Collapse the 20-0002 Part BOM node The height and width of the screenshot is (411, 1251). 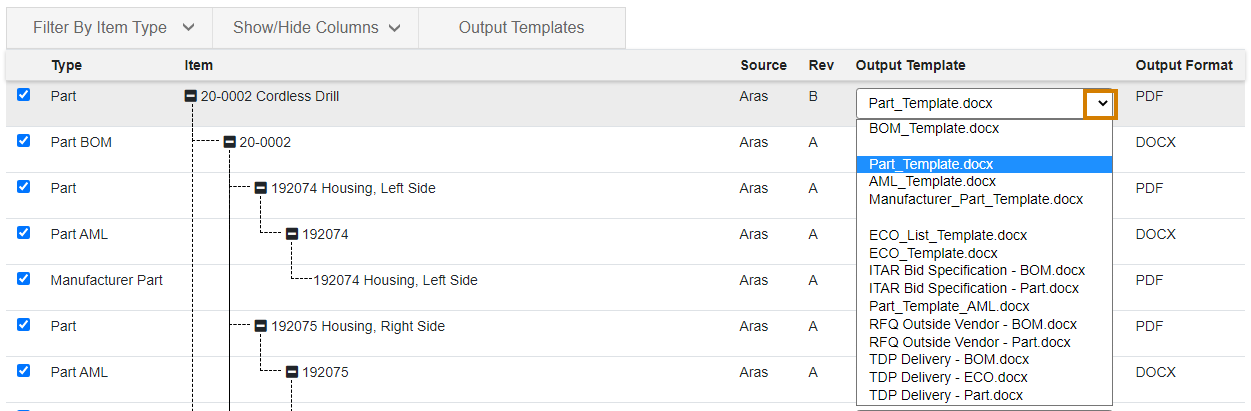coord(229,143)
